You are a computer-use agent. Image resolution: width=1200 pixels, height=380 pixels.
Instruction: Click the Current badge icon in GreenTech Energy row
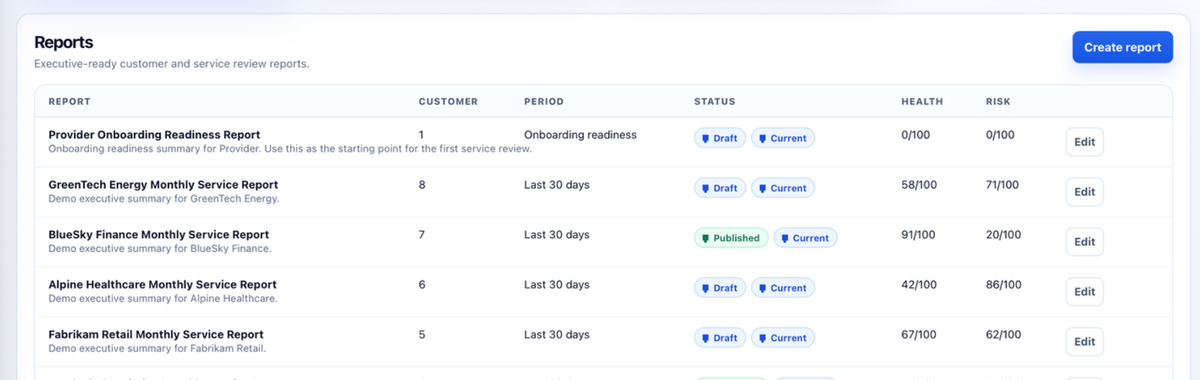(x=762, y=188)
